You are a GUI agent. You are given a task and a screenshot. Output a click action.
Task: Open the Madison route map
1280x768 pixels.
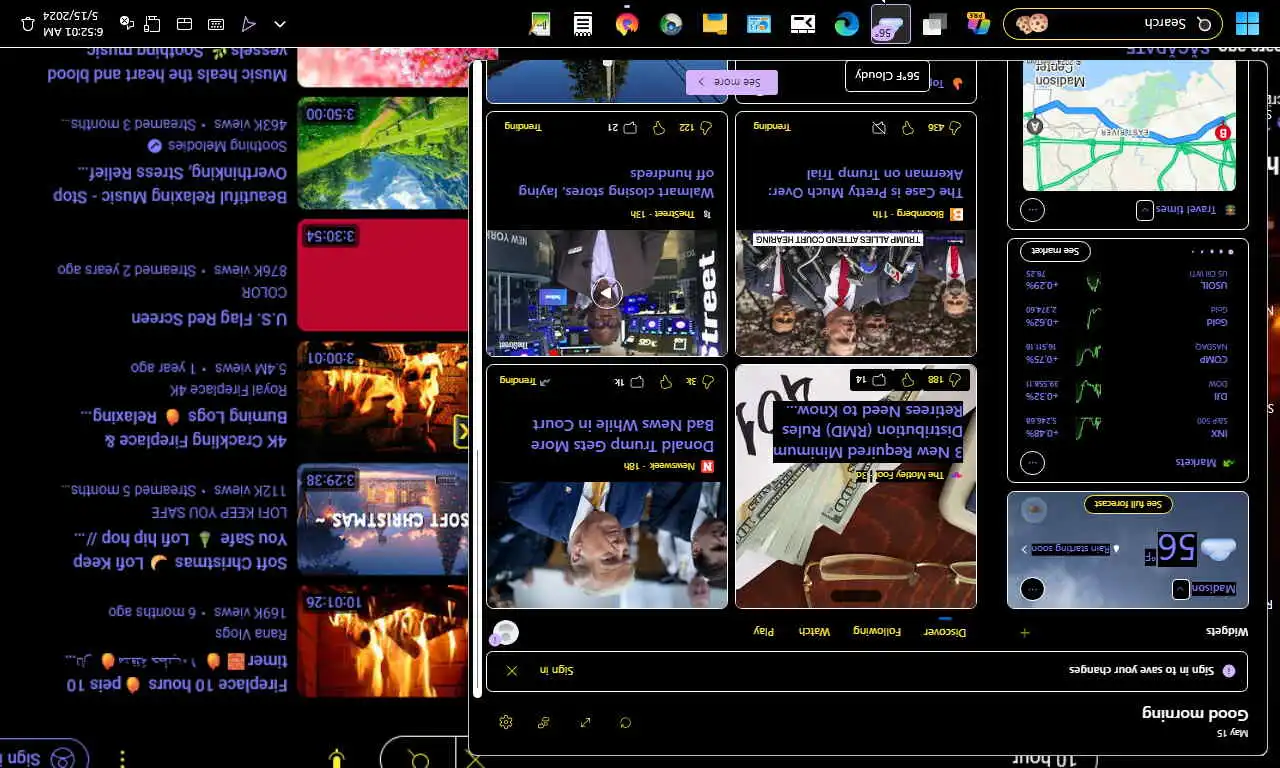point(1129,125)
